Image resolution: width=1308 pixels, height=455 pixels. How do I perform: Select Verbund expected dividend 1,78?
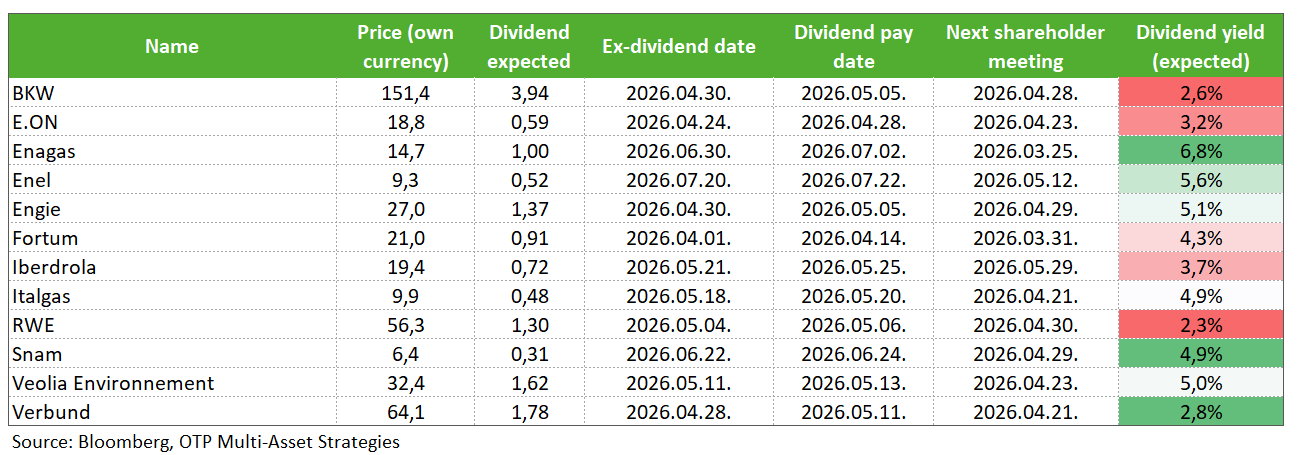click(x=529, y=412)
